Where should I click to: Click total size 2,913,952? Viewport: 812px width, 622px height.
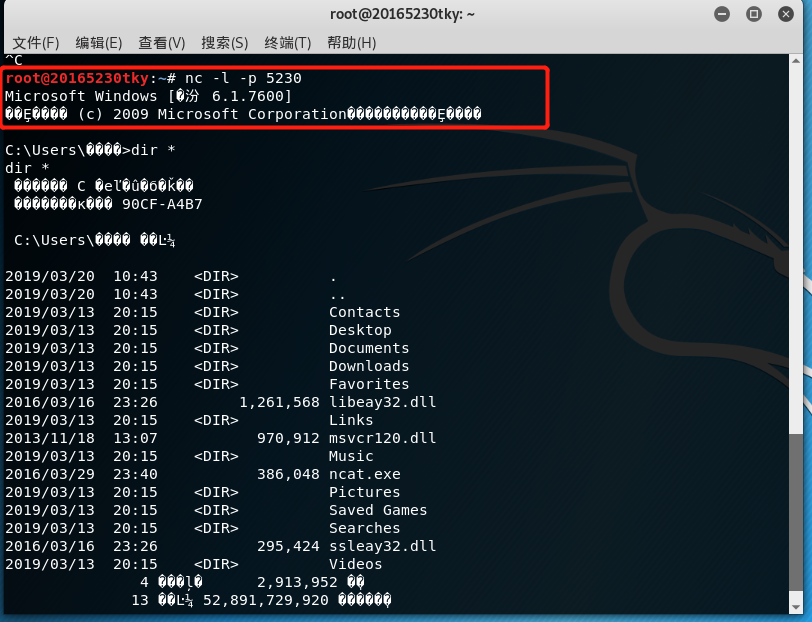pos(297,582)
